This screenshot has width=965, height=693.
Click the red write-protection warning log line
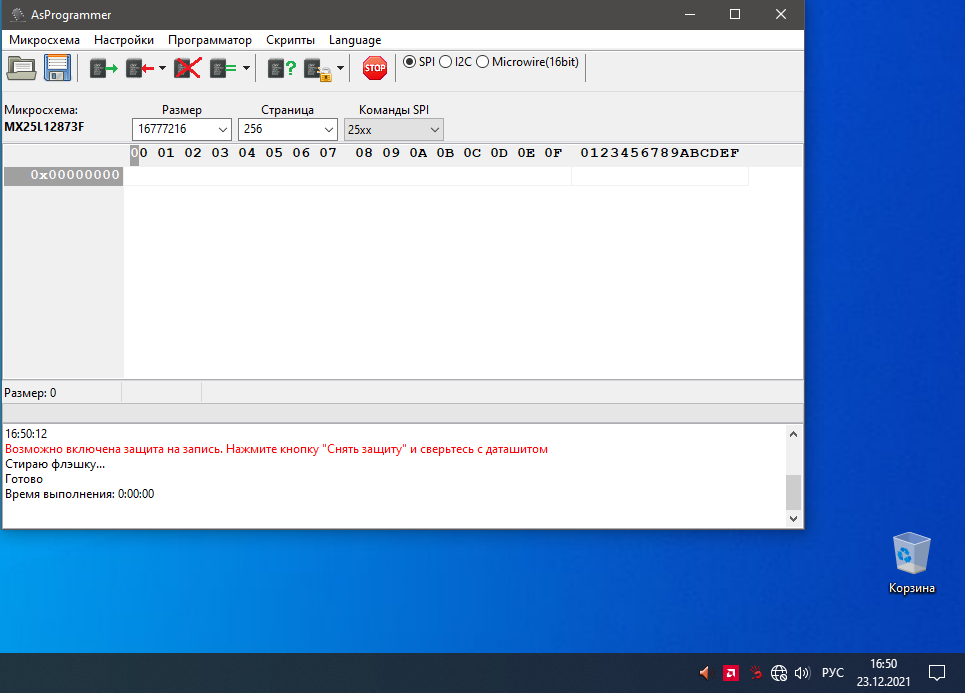coord(276,449)
